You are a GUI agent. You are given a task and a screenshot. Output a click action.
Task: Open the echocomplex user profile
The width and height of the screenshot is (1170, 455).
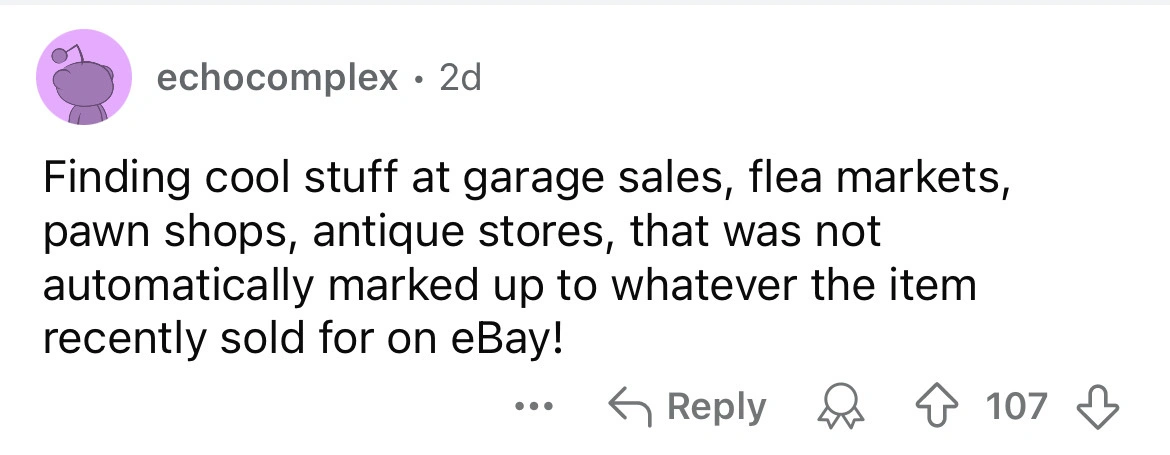click(277, 77)
